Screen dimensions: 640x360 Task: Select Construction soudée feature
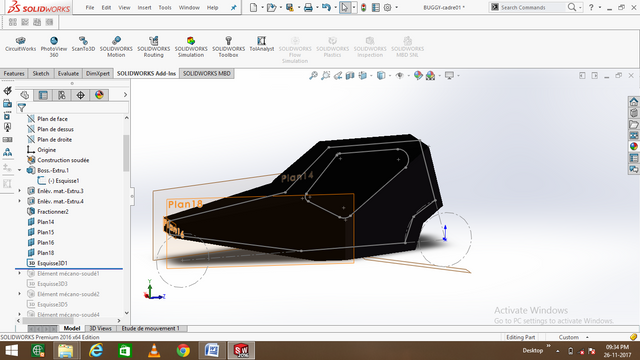[x=63, y=160]
